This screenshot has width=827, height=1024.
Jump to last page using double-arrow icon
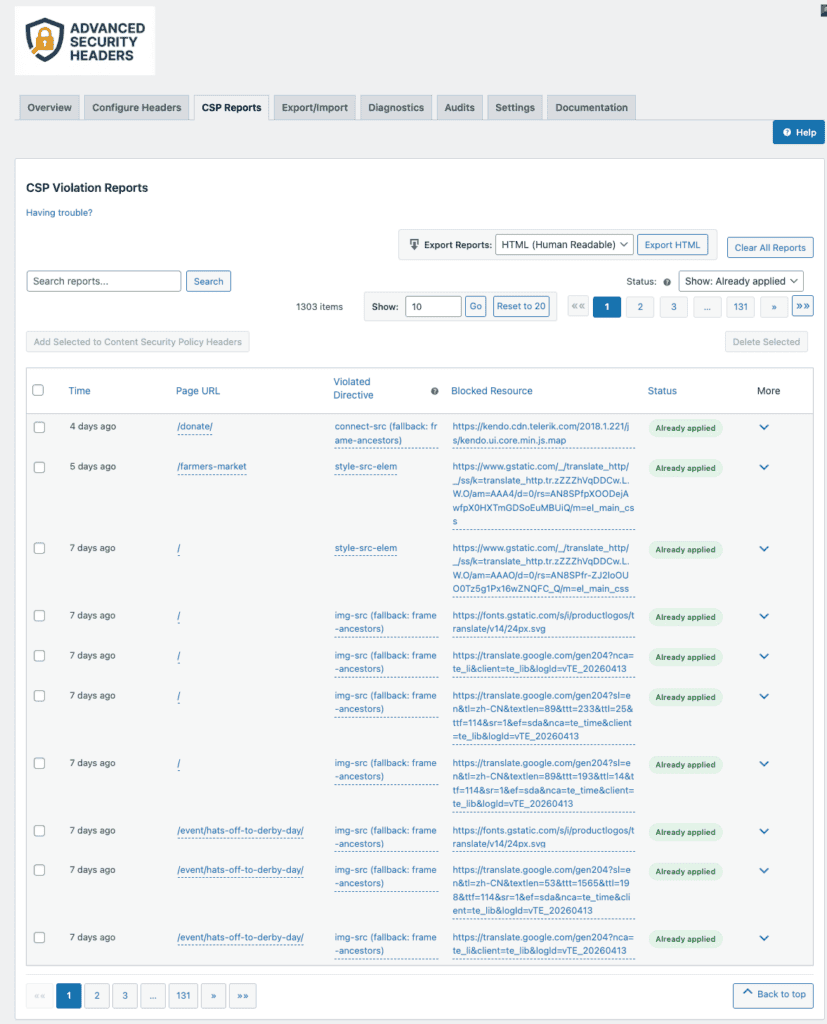(x=803, y=306)
